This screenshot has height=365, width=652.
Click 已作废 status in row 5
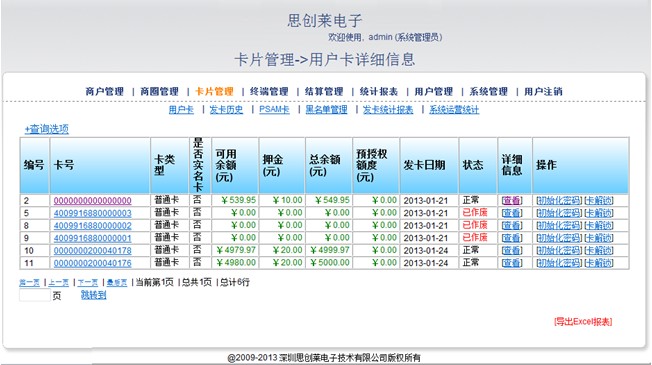475,213
